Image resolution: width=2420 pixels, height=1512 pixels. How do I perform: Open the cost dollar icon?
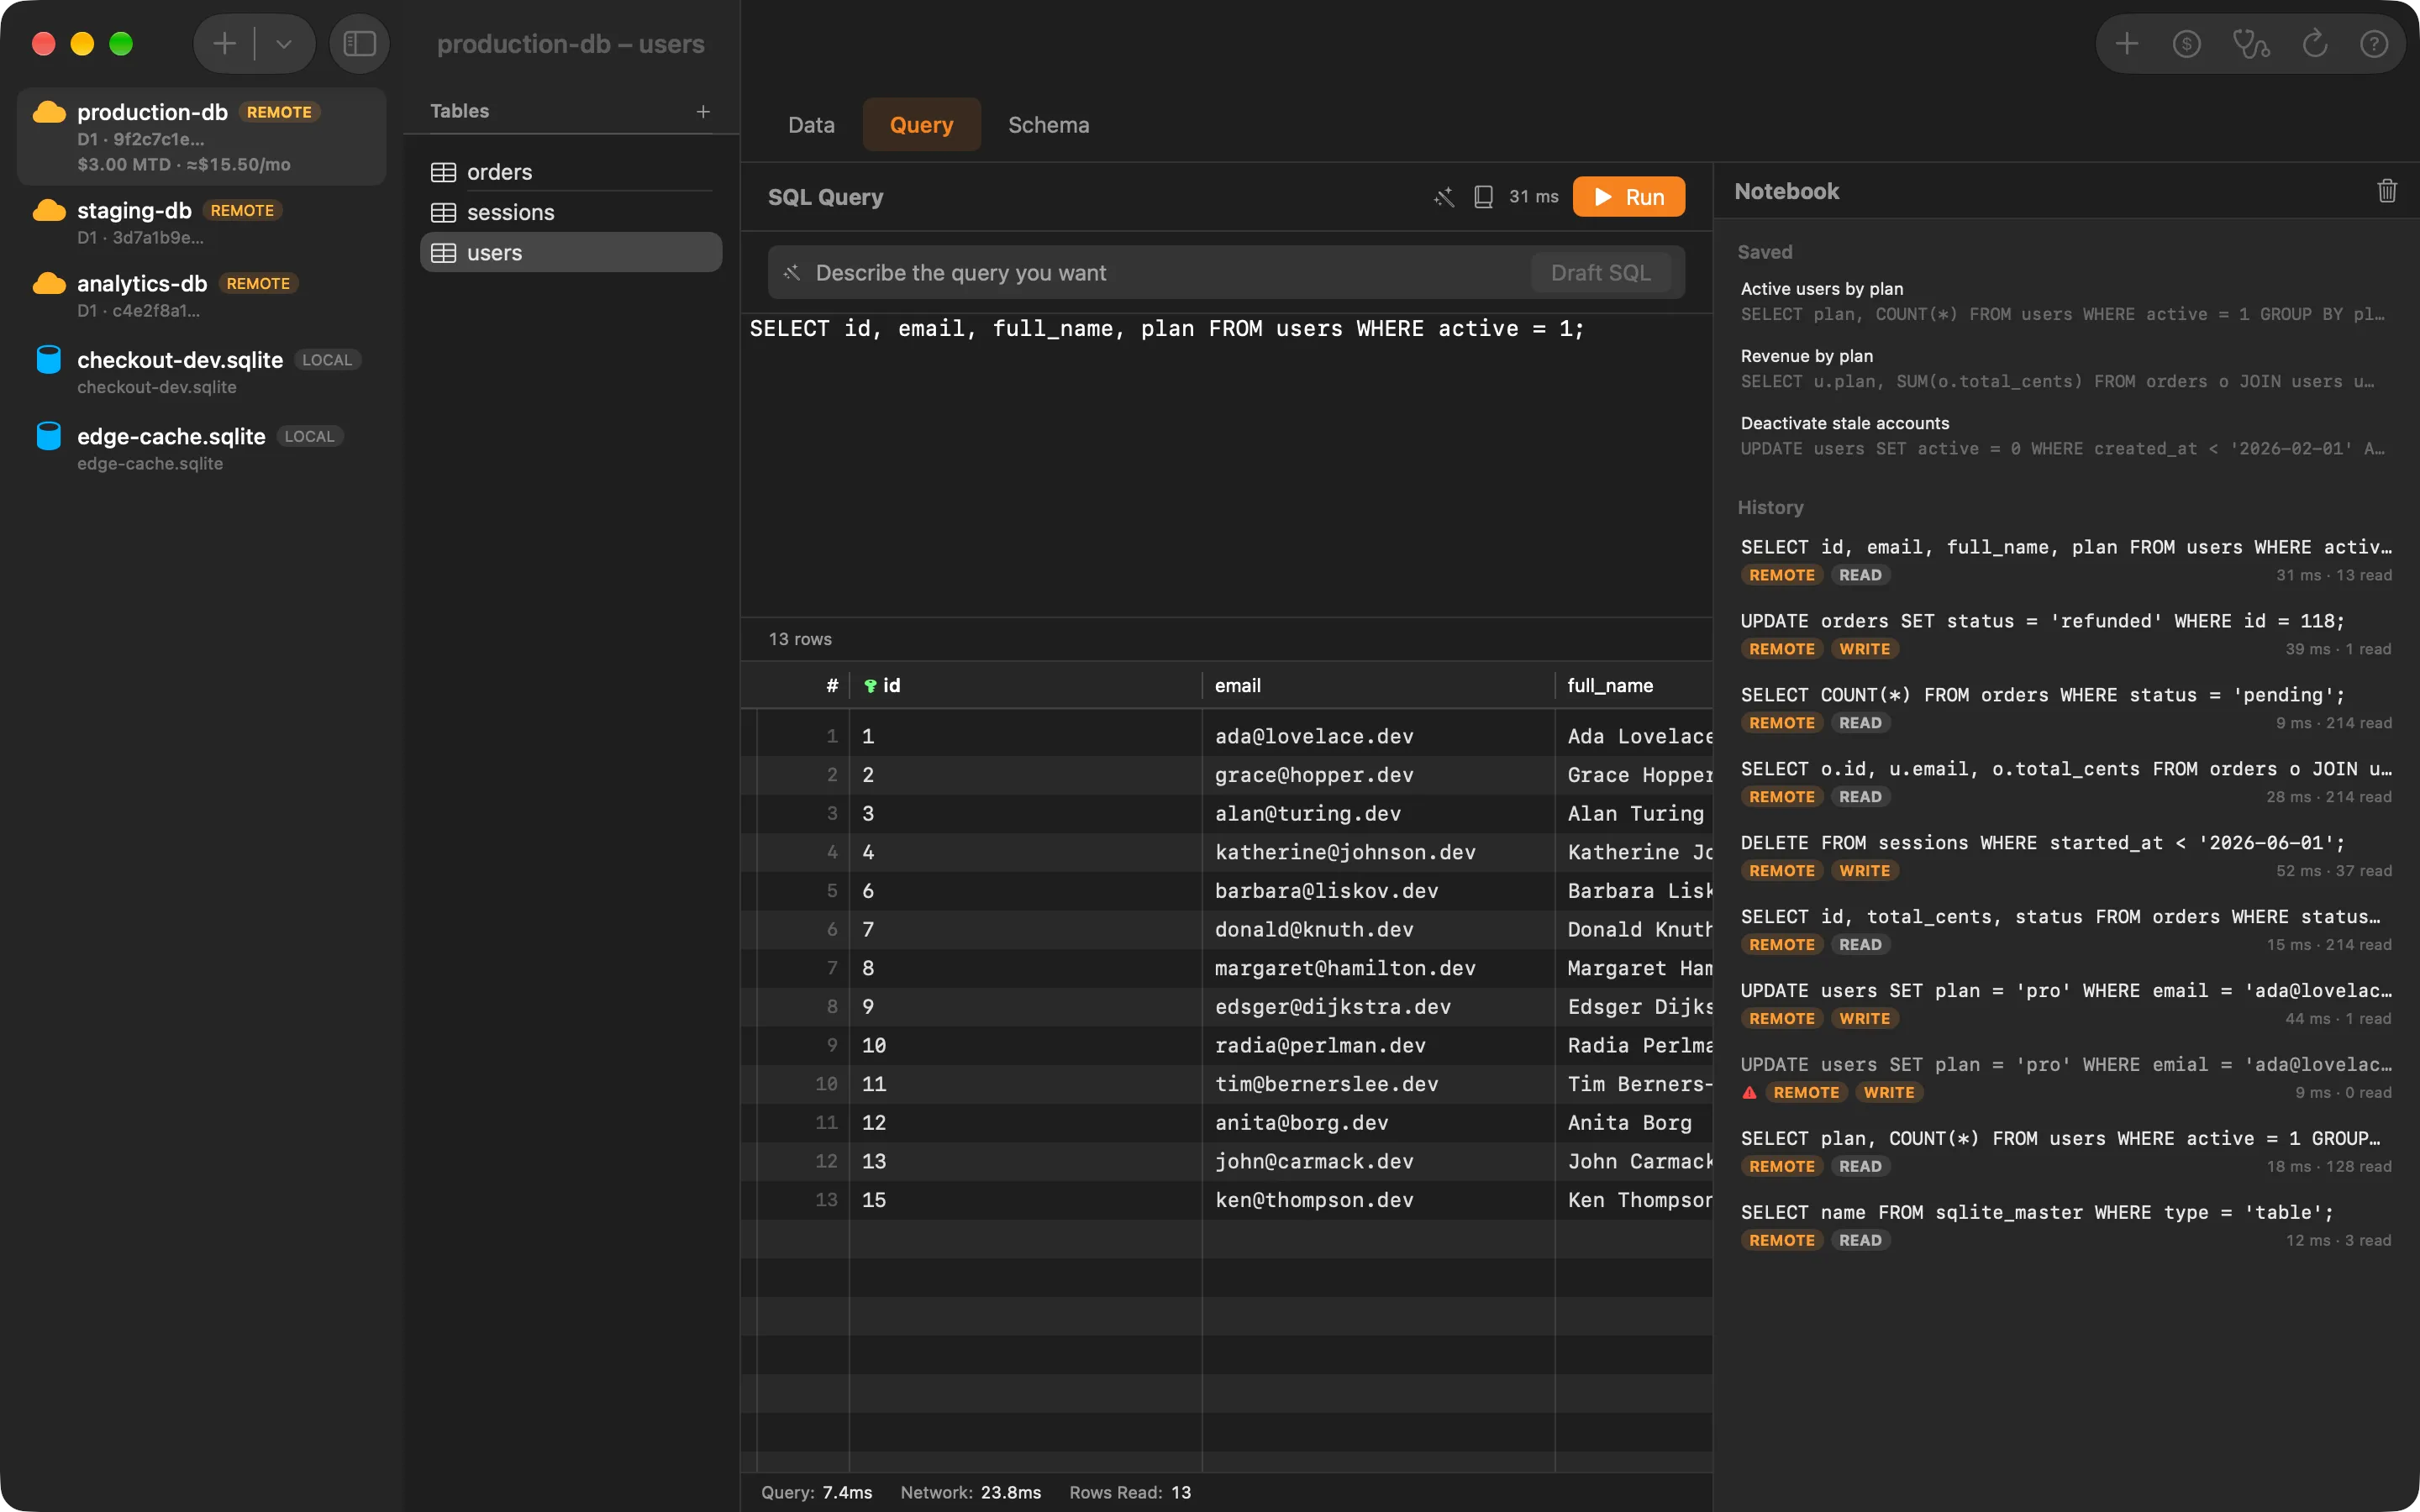point(2187,44)
